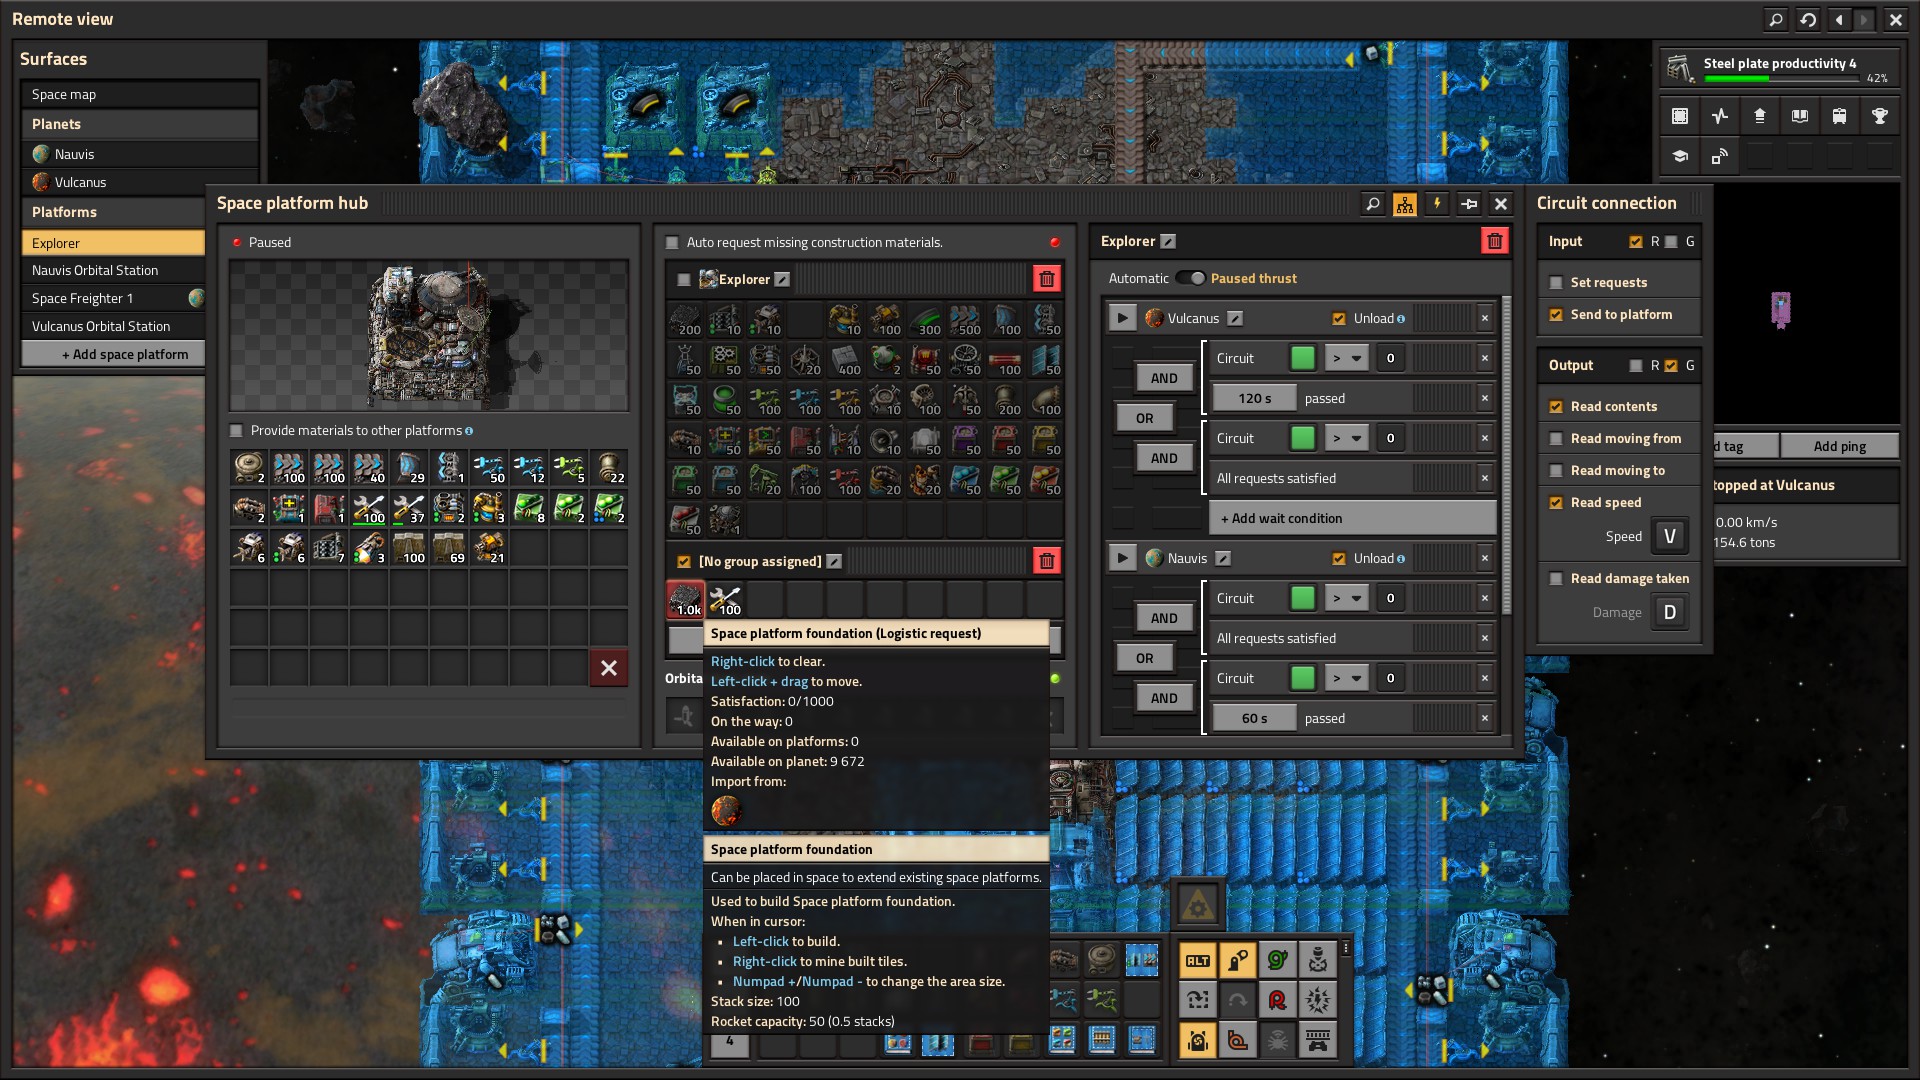Select the Nauvis Orbital Station platform
The width and height of the screenshot is (1920, 1080).
(x=113, y=270)
